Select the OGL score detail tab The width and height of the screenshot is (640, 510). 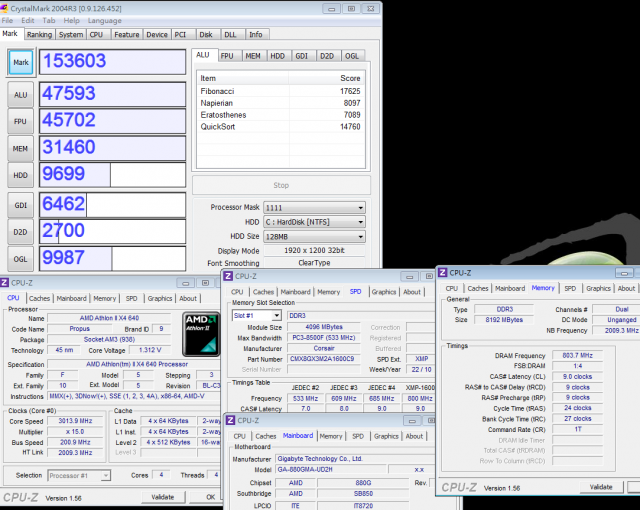(352, 56)
